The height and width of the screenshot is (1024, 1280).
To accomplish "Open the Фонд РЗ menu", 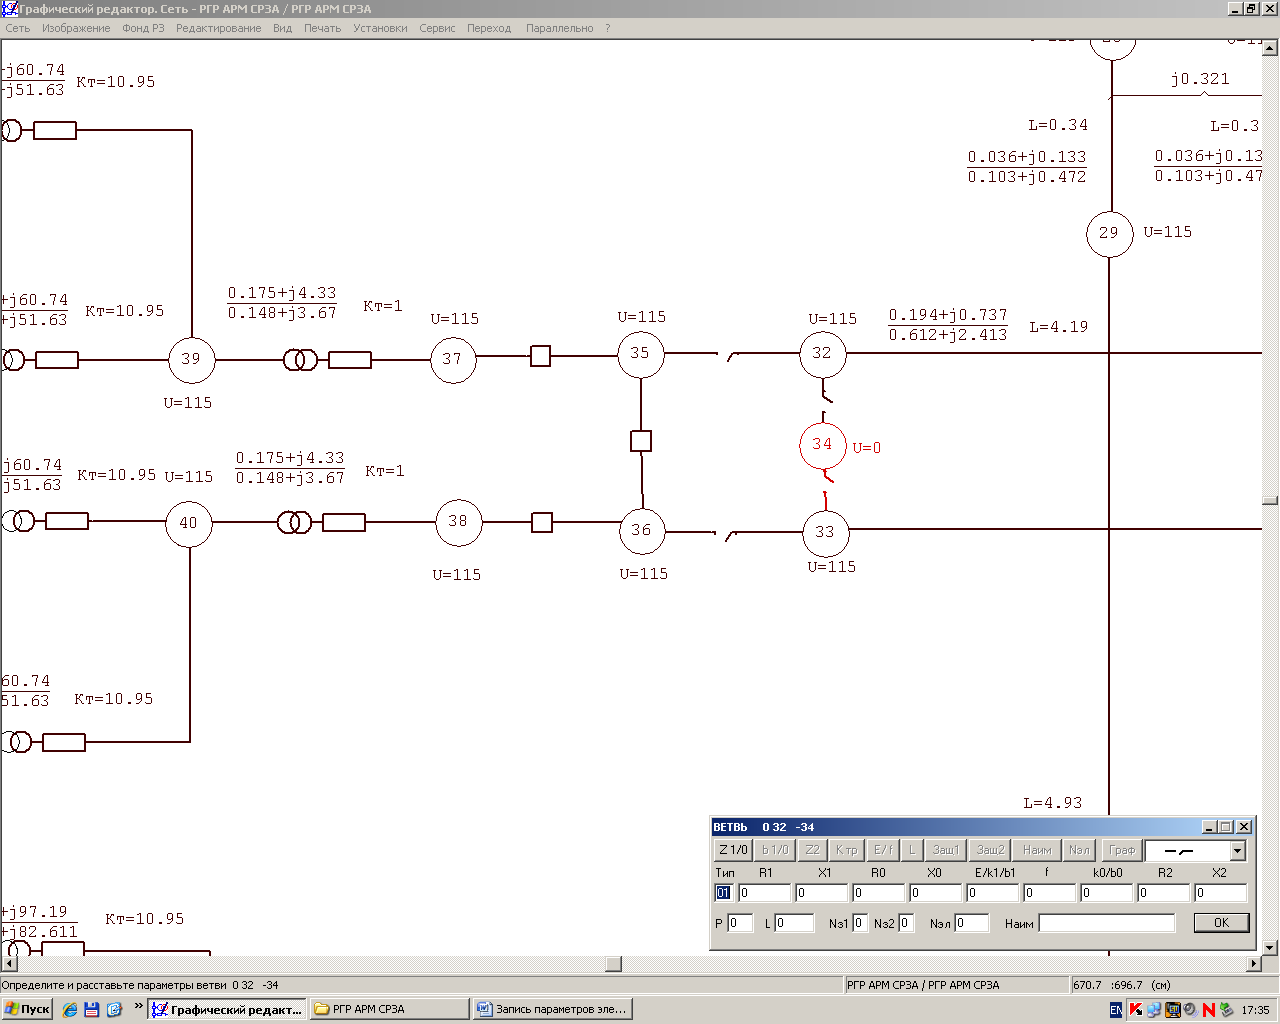I will click(x=143, y=28).
